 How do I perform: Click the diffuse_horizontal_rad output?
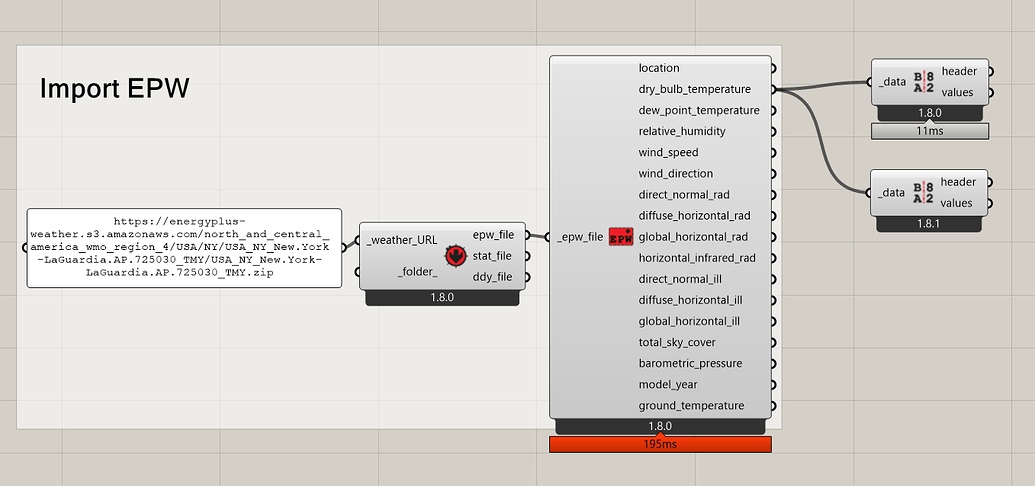[x=694, y=216]
